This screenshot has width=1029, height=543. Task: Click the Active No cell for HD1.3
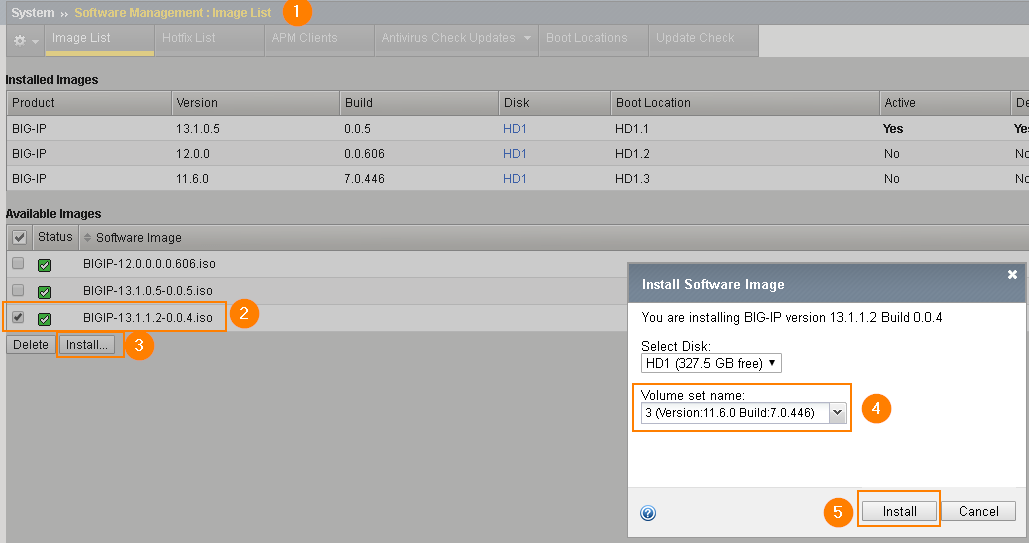click(891, 179)
